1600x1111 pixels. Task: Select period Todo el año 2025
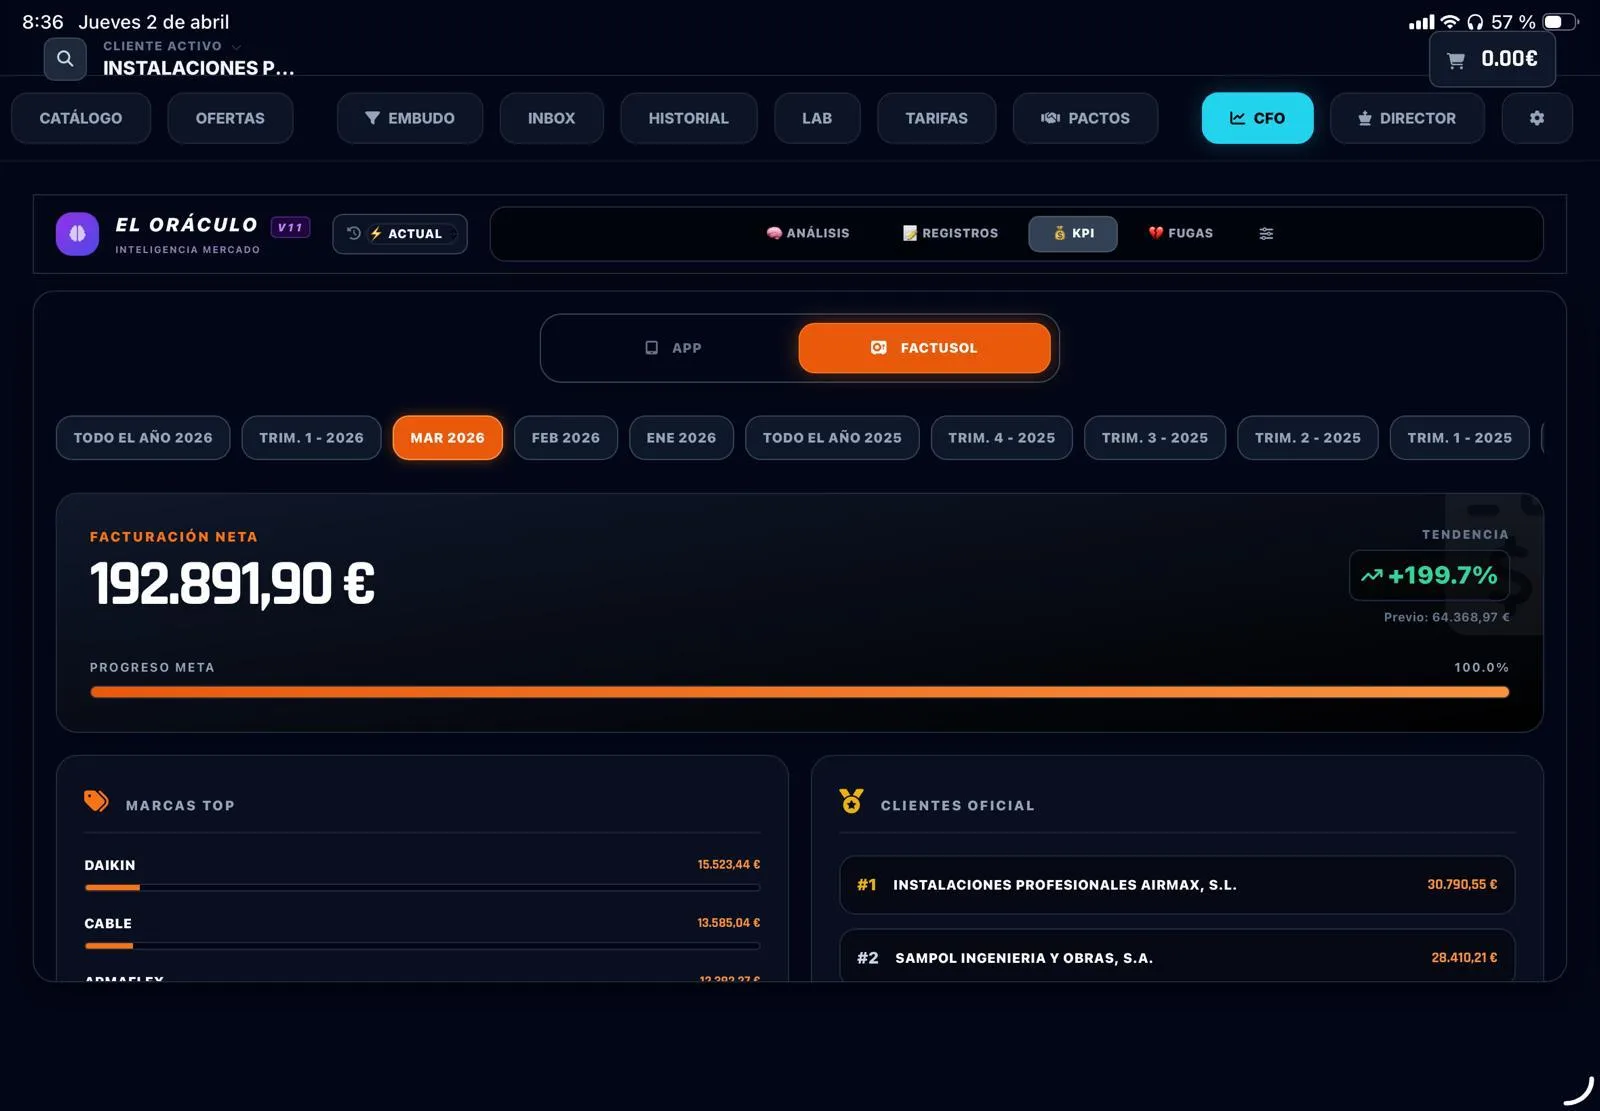(x=832, y=438)
